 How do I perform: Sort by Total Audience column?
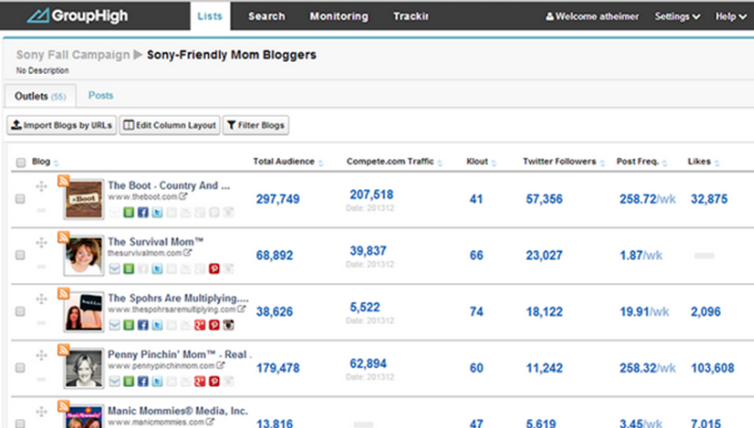(x=288, y=162)
